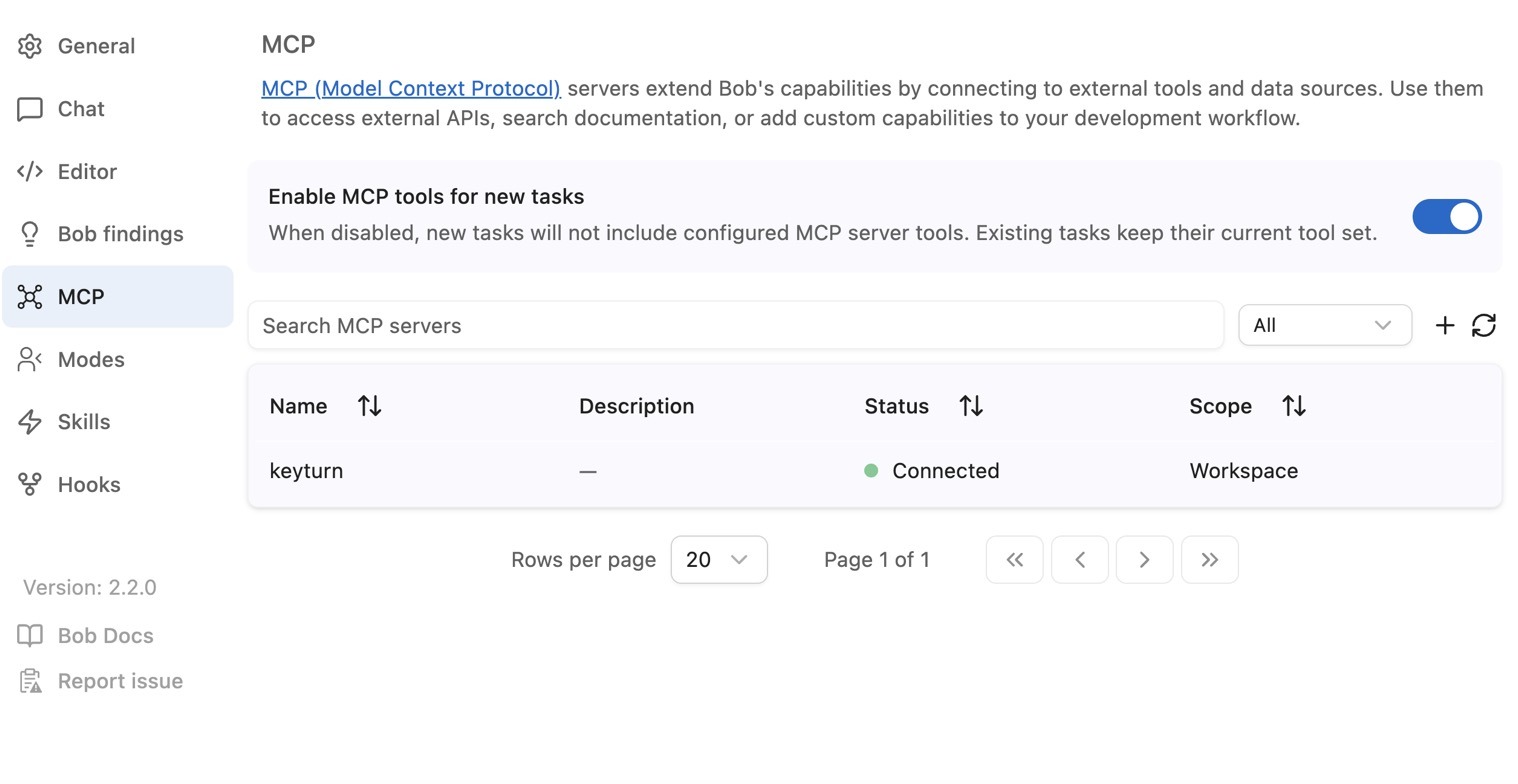Click the Modes person icon
The image size is (1518, 784).
30,359
